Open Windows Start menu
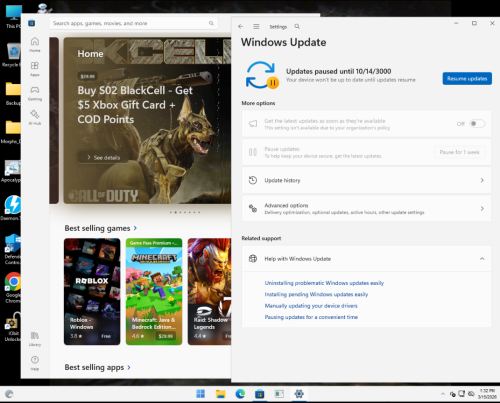Image resolution: width=500 pixels, height=403 pixels. [x=201, y=394]
